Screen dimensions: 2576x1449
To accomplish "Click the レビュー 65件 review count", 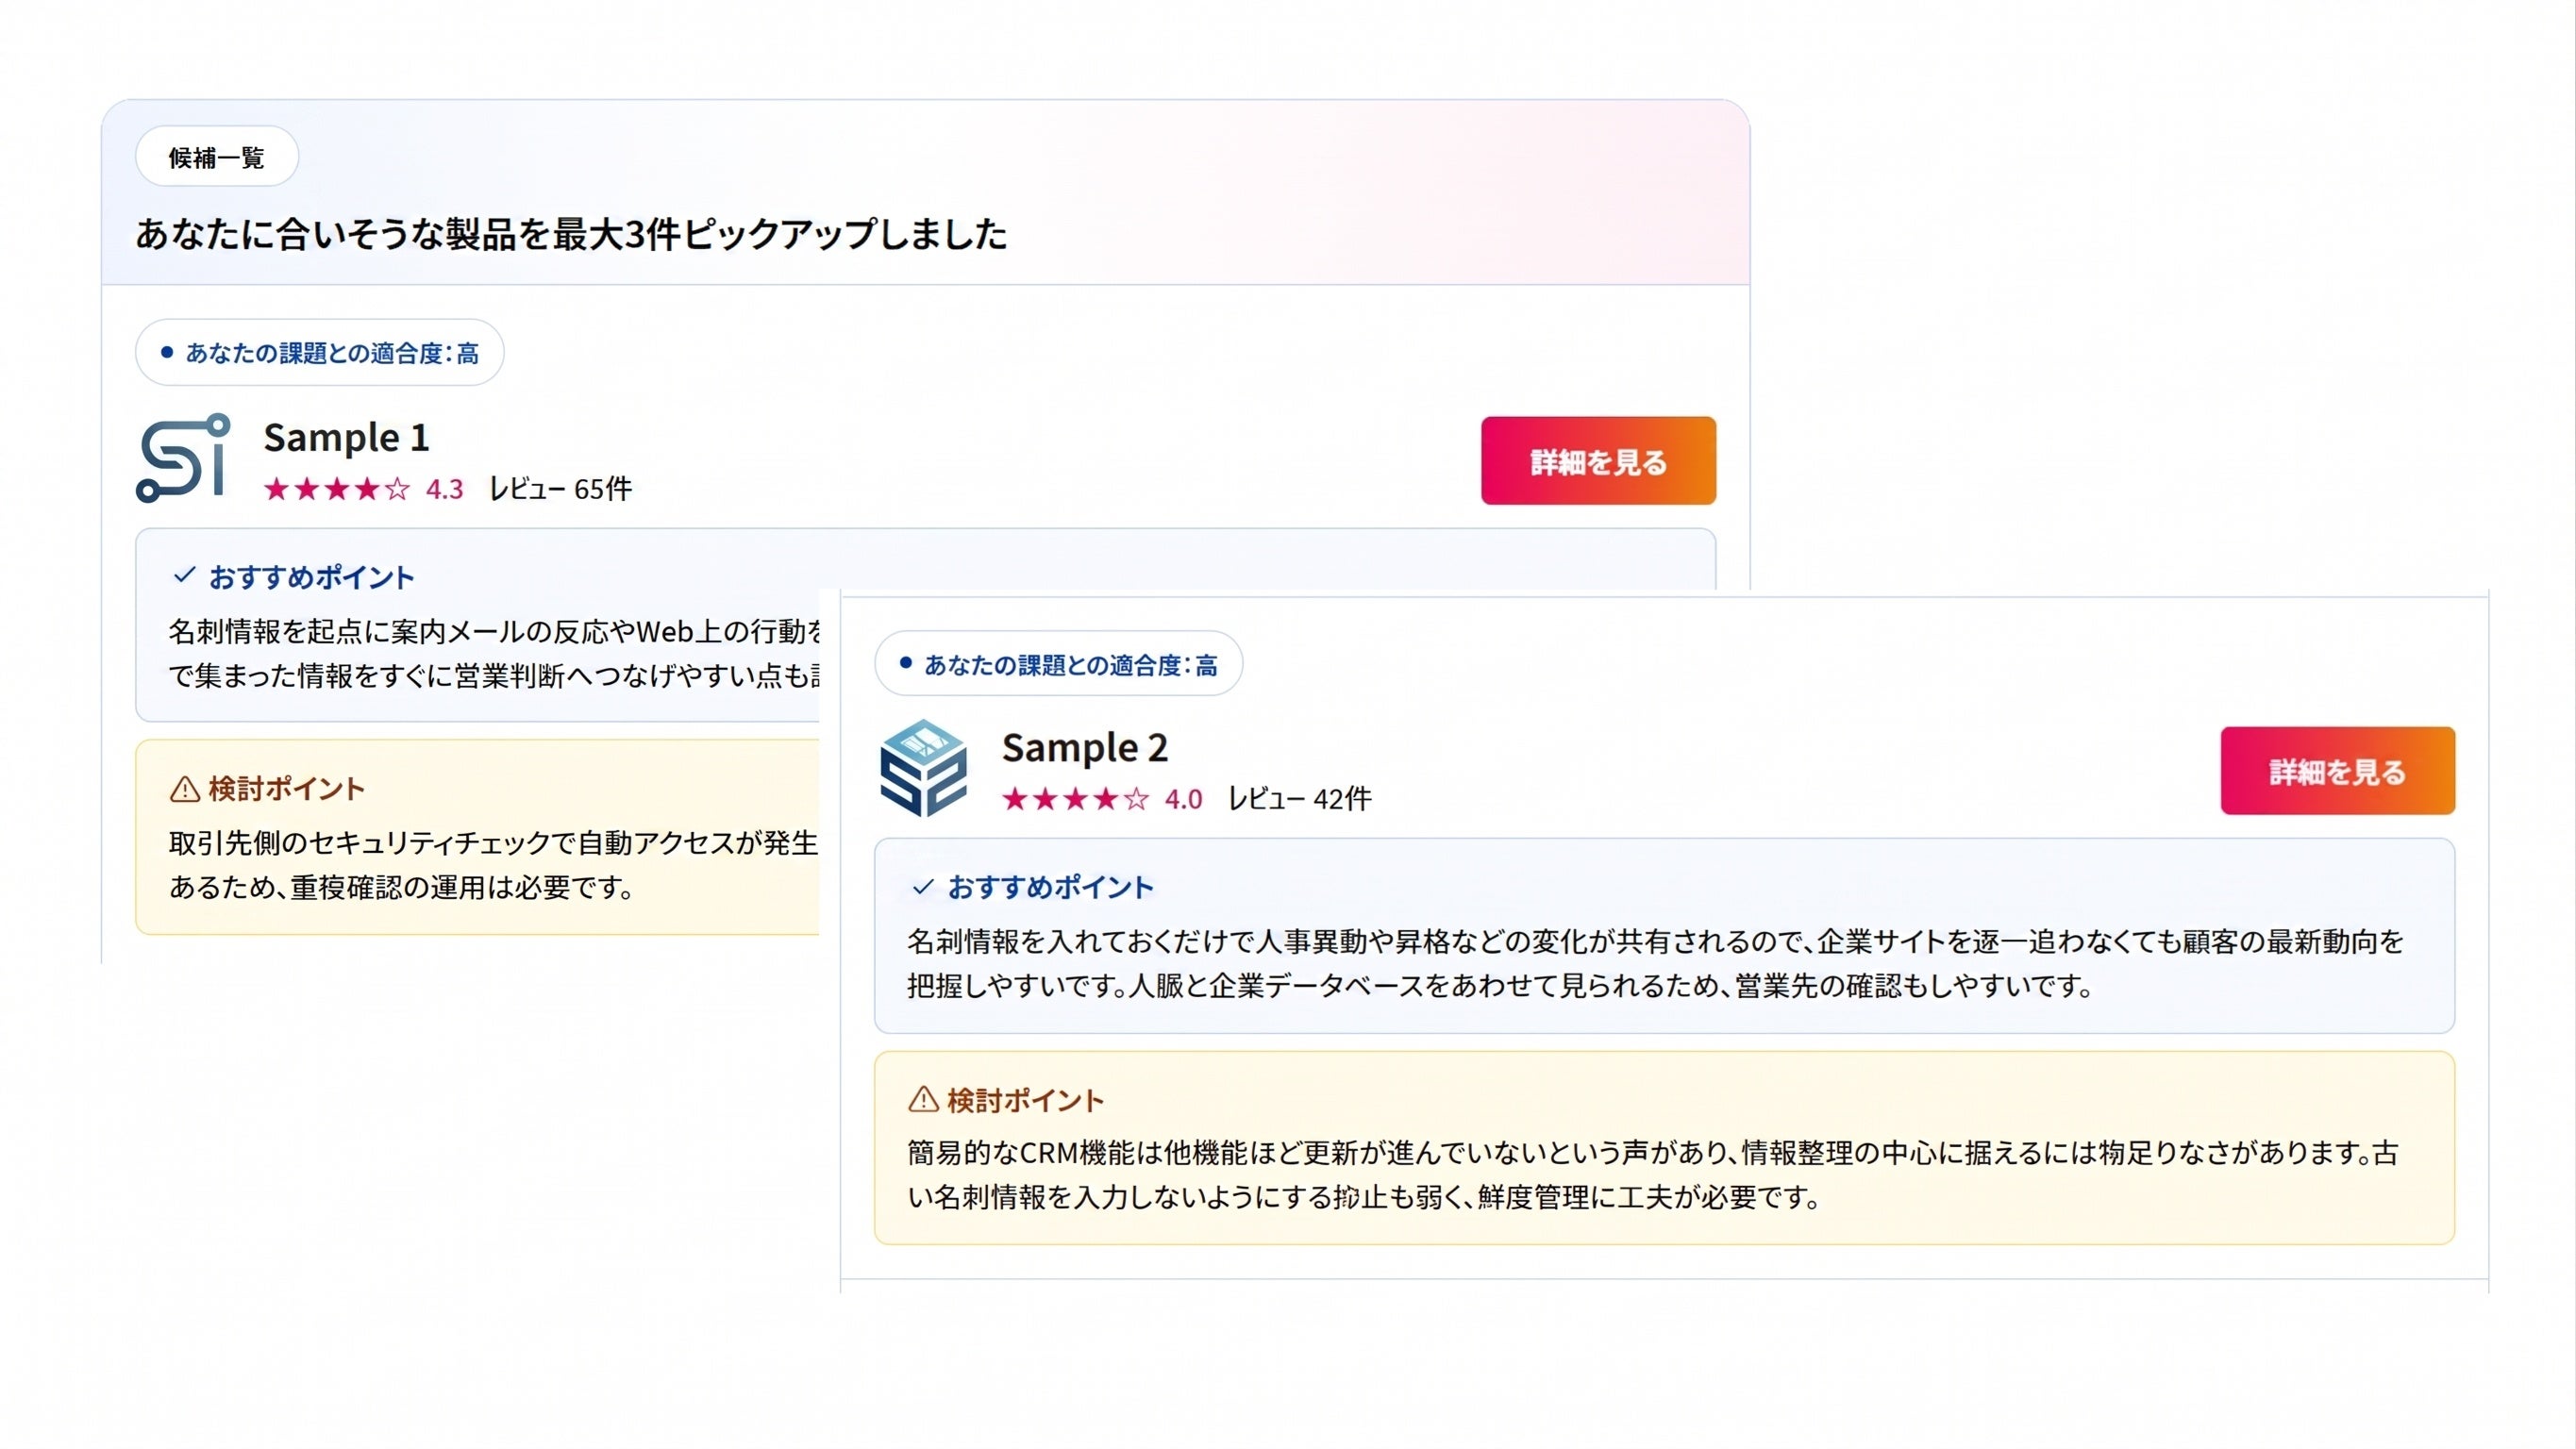I will 561,489.
